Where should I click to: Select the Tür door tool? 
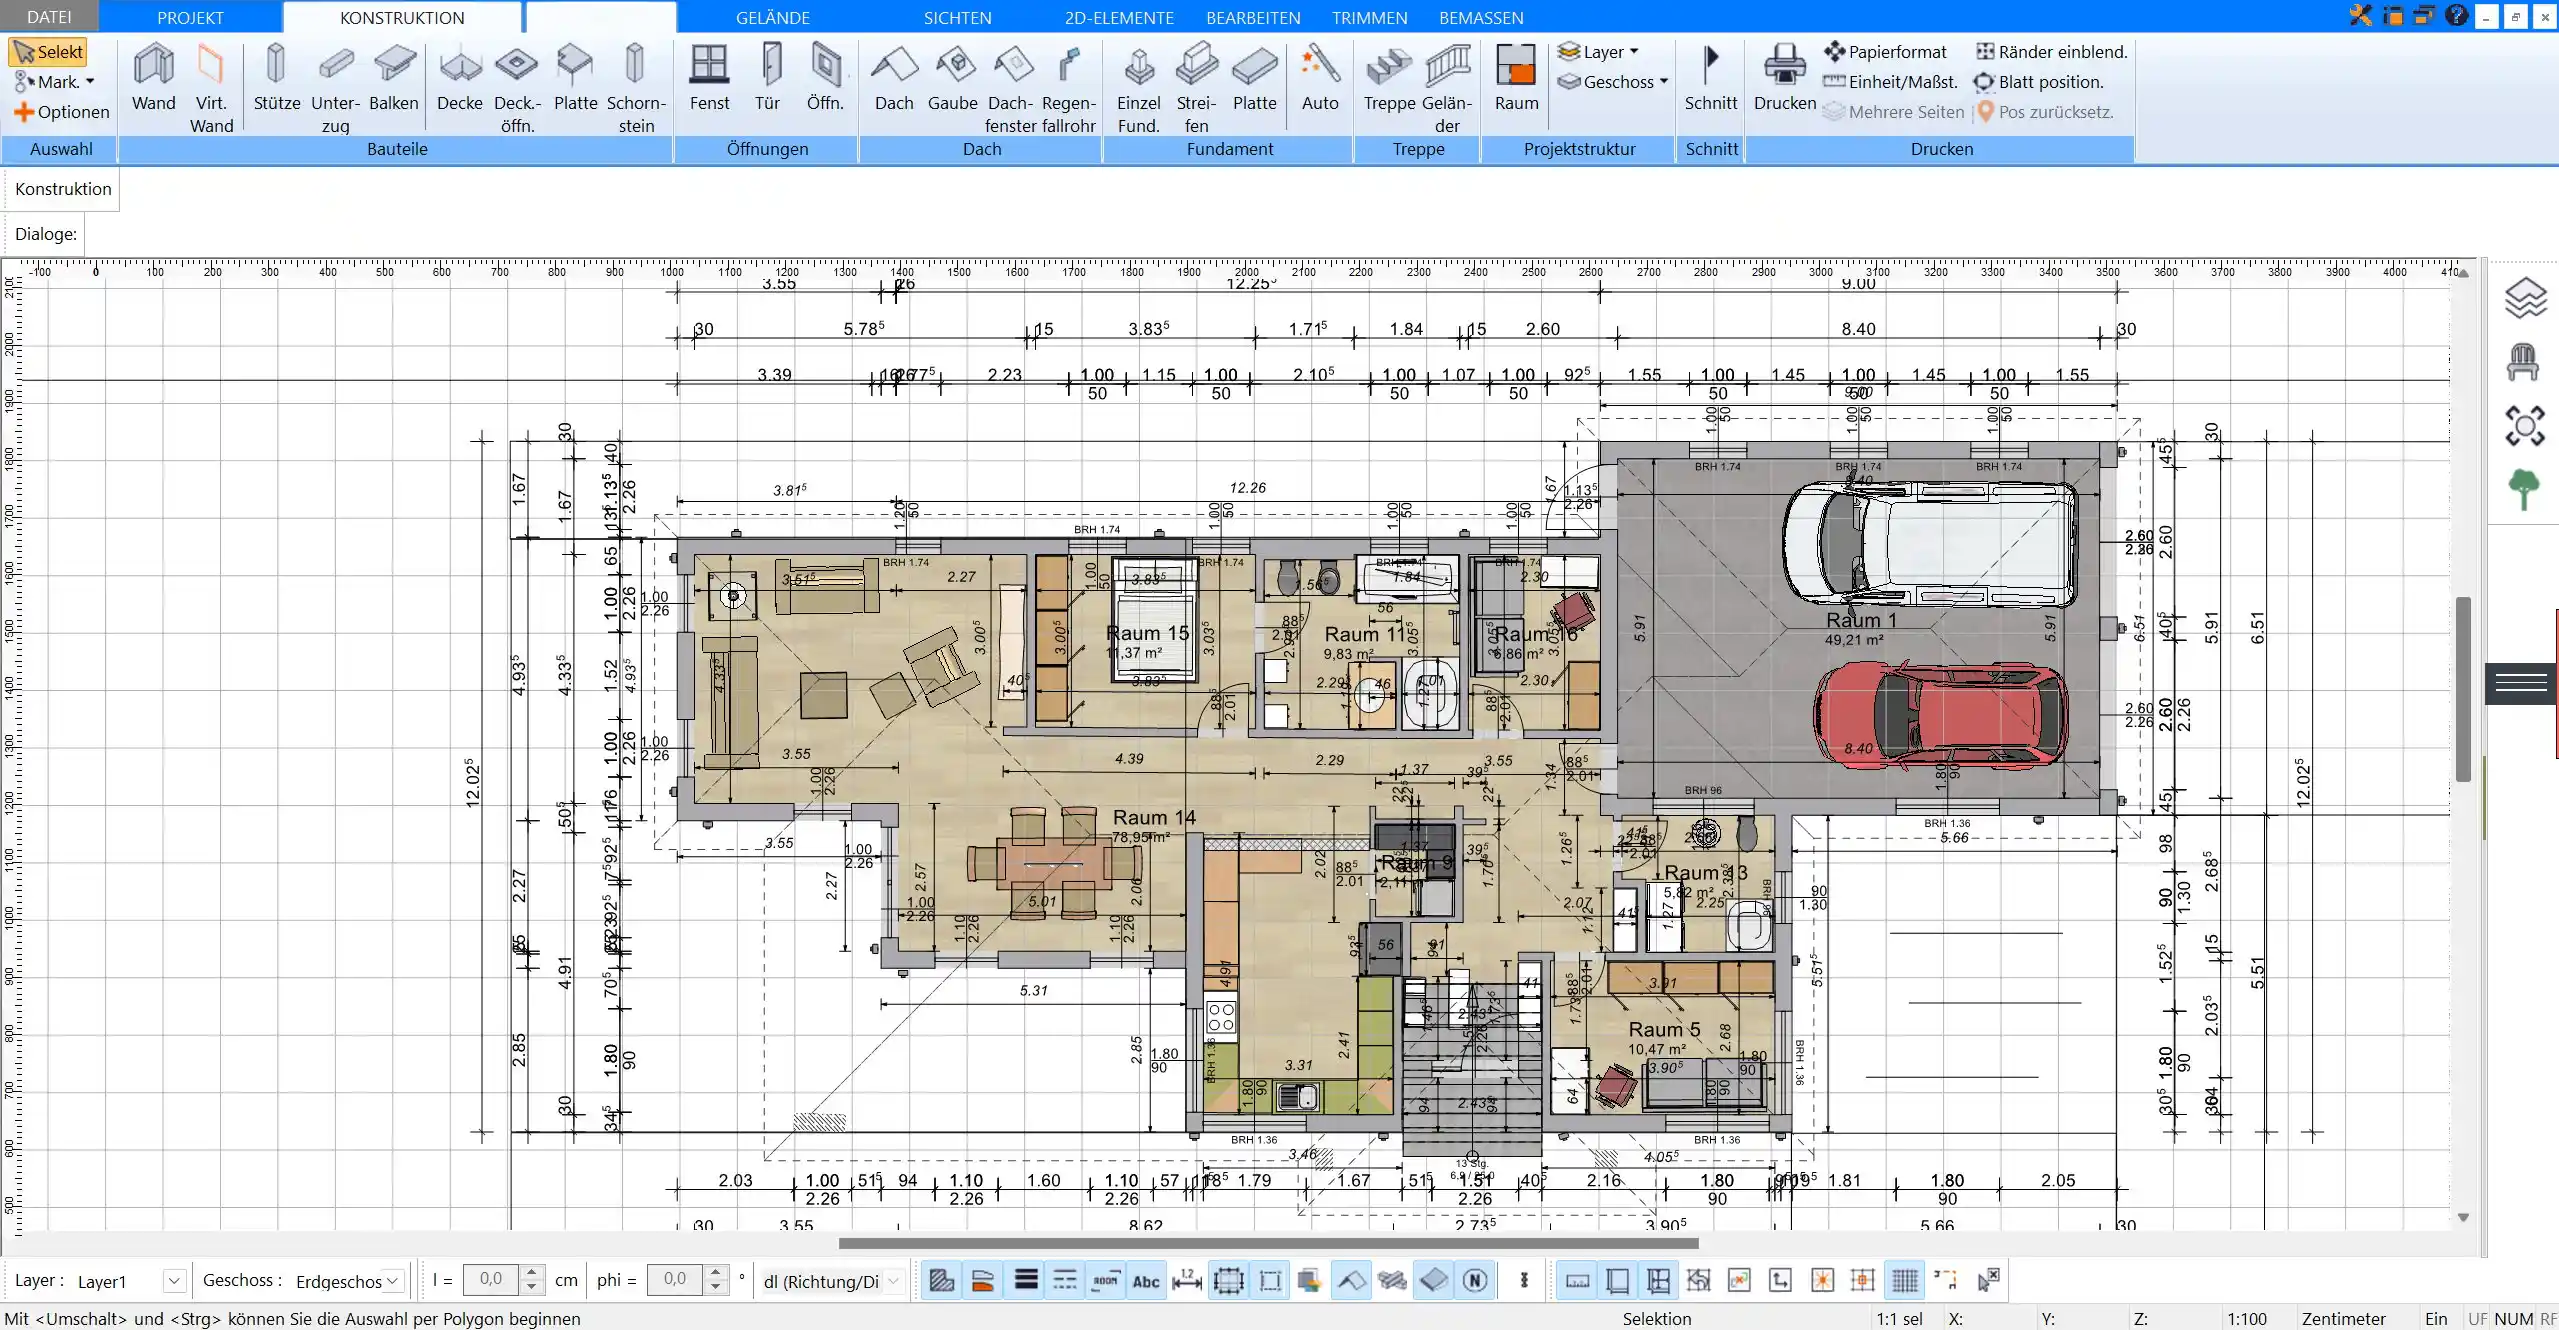point(767,78)
